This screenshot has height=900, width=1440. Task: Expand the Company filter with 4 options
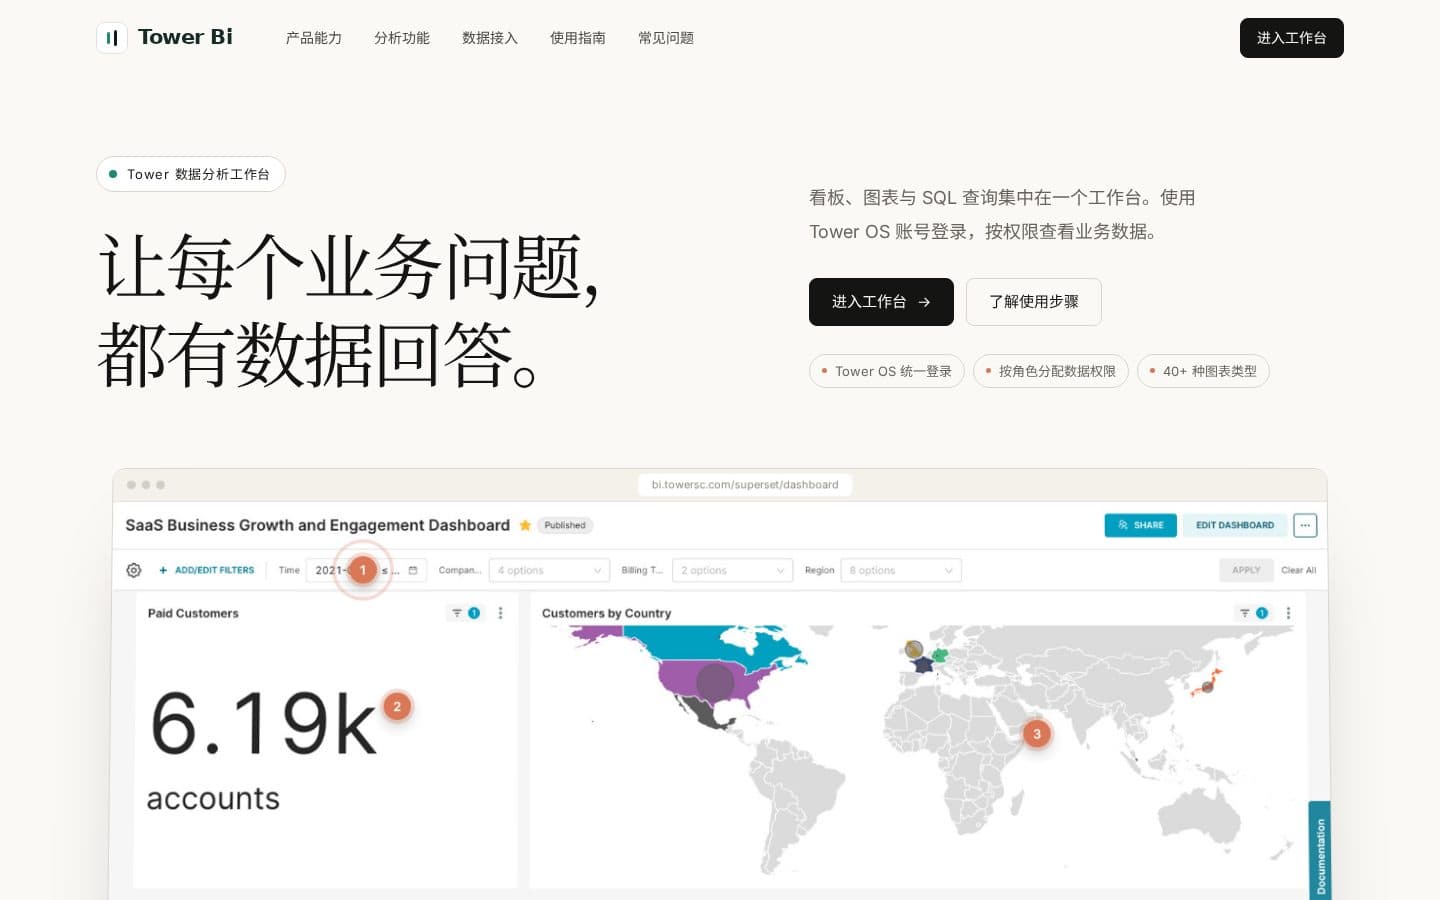[550, 570]
